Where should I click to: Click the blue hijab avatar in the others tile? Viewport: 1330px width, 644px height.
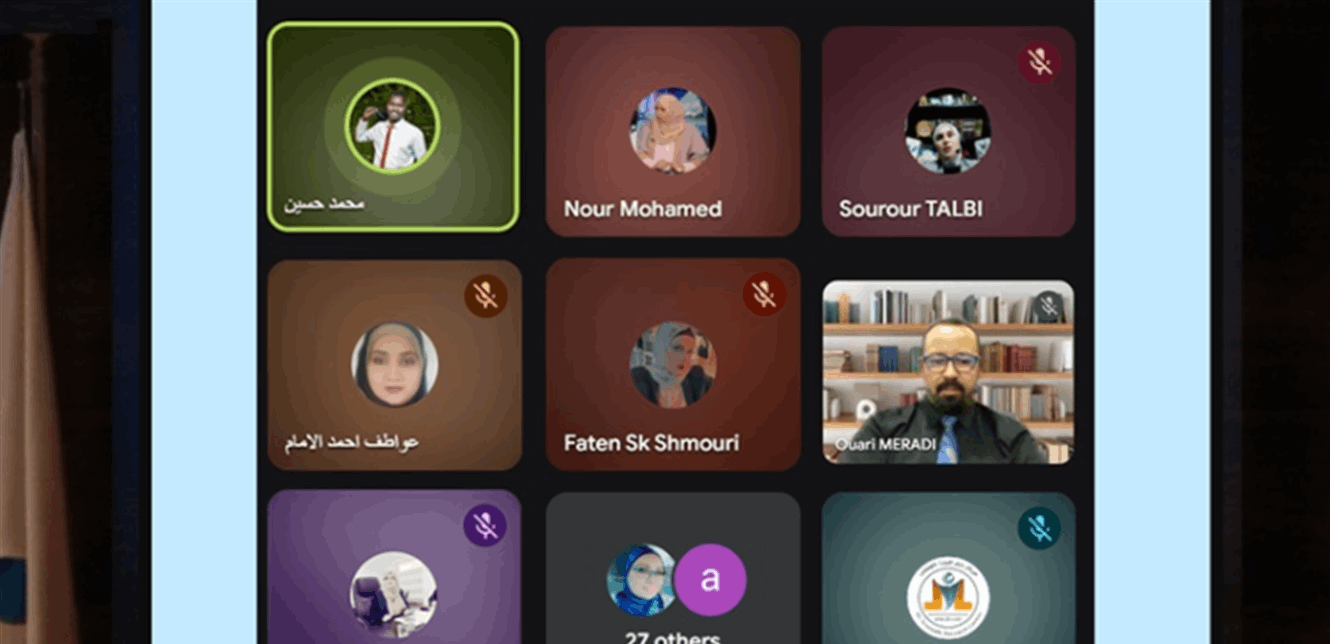tap(642, 580)
